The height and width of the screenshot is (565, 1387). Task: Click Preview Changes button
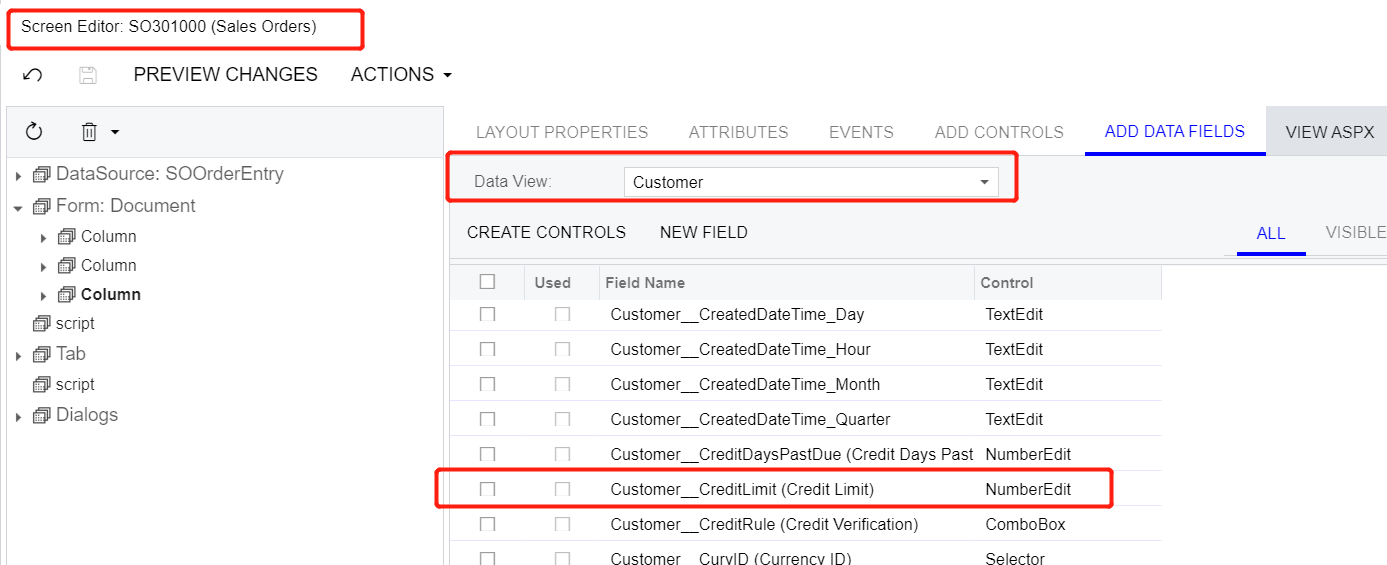[225, 75]
